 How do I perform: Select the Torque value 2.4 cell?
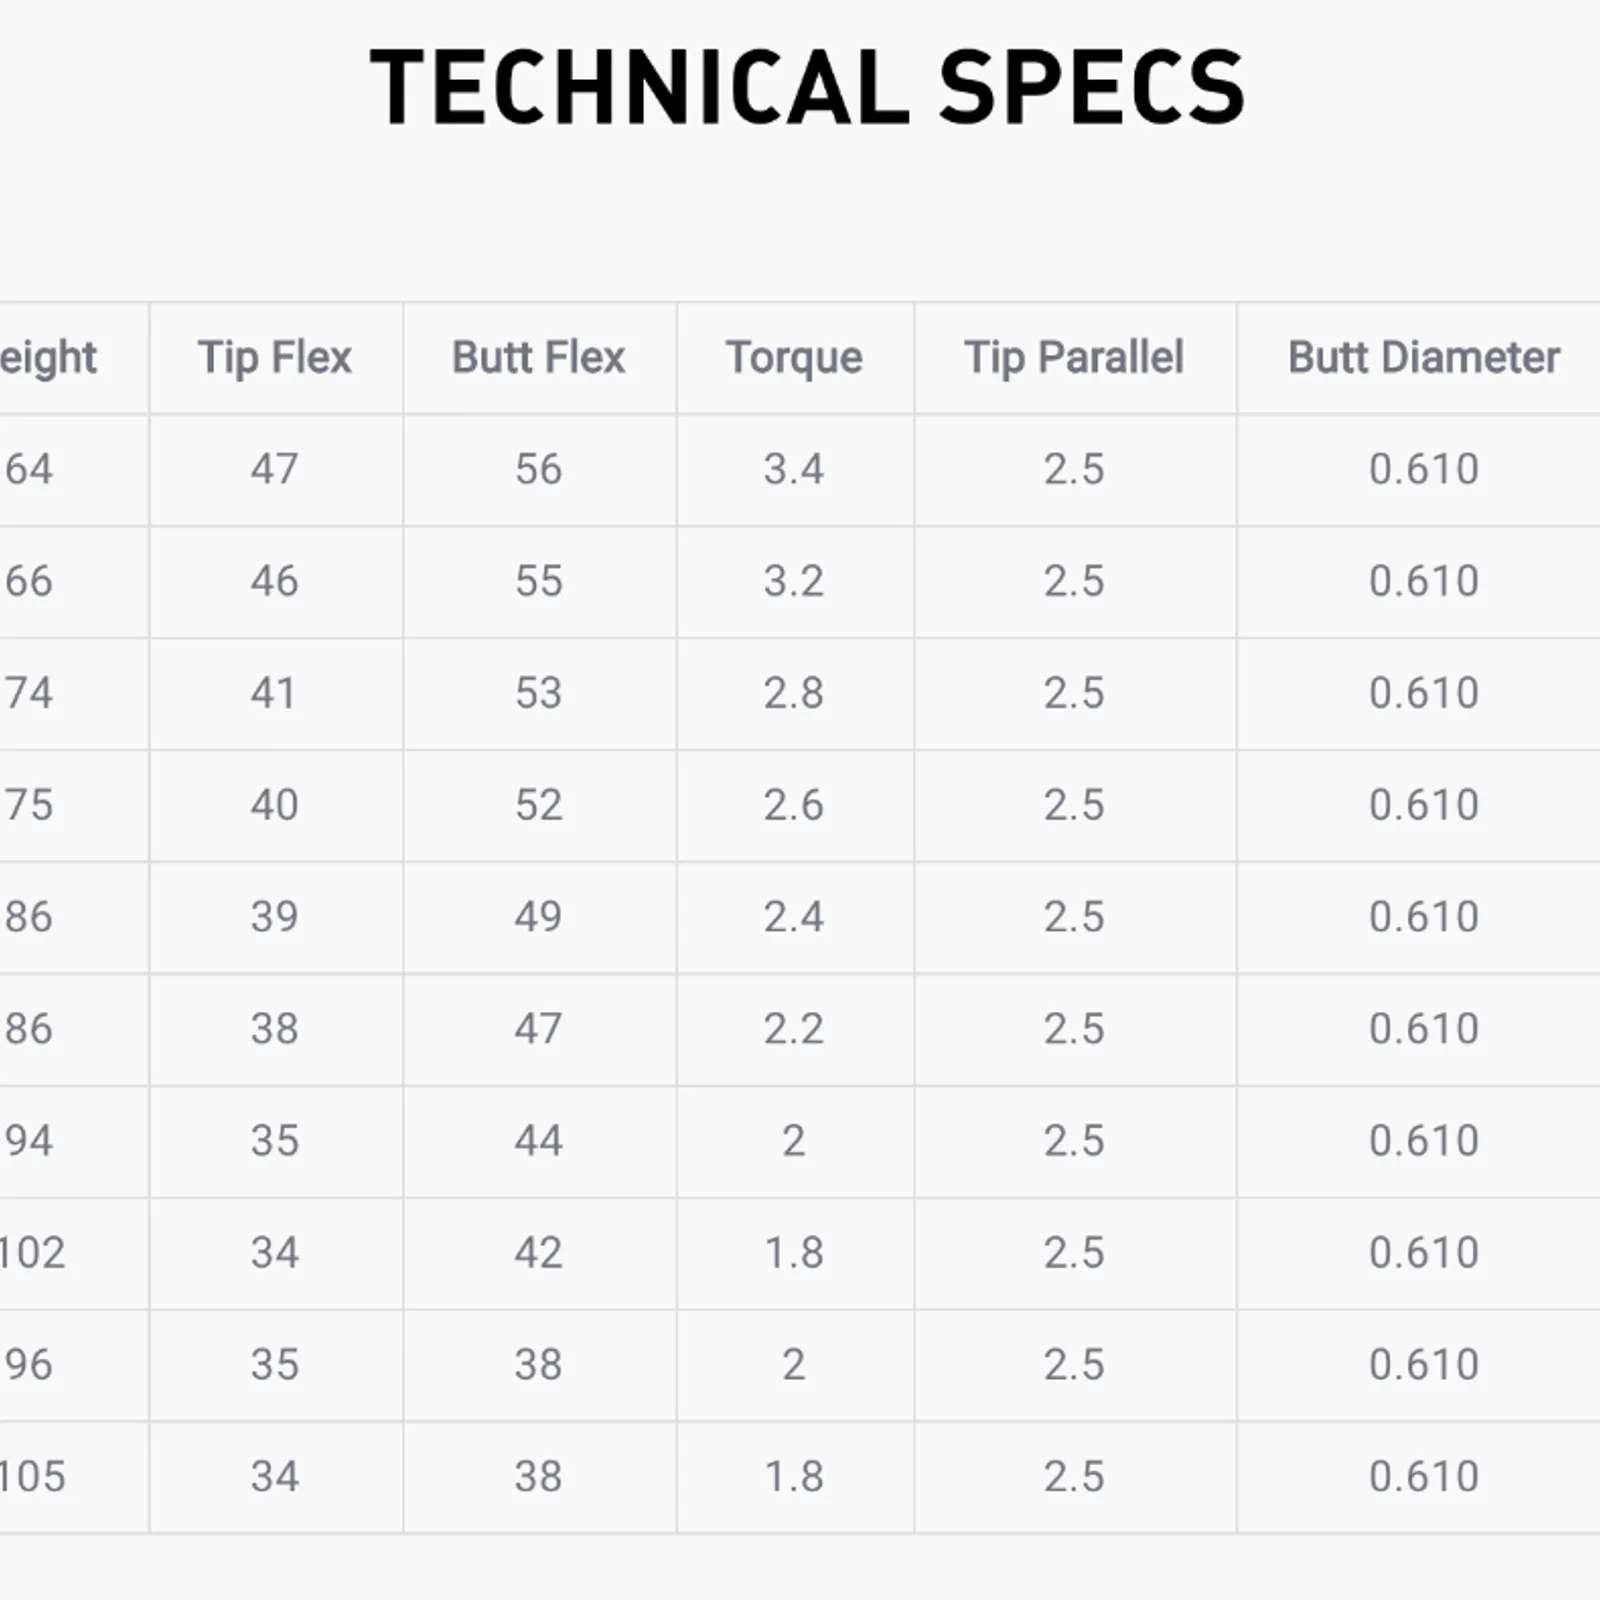(795, 918)
